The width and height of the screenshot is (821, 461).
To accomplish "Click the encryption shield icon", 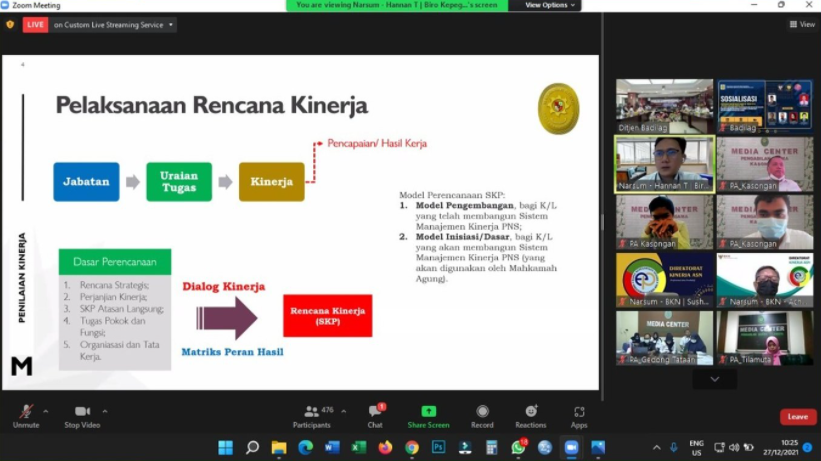I will pyautogui.click(x=10, y=24).
